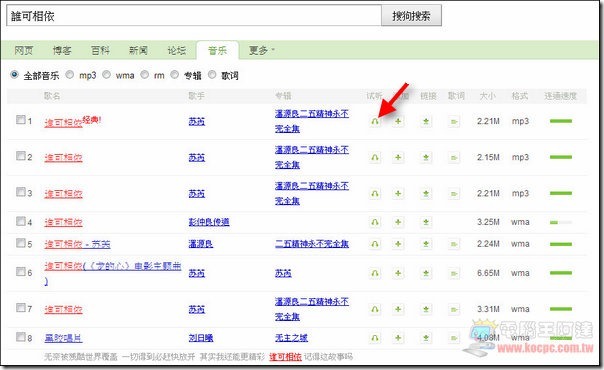The image size is (604, 370).
Task: Add the 2.15M mp3 song with plus icon
Action: click(x=398, y=157)
